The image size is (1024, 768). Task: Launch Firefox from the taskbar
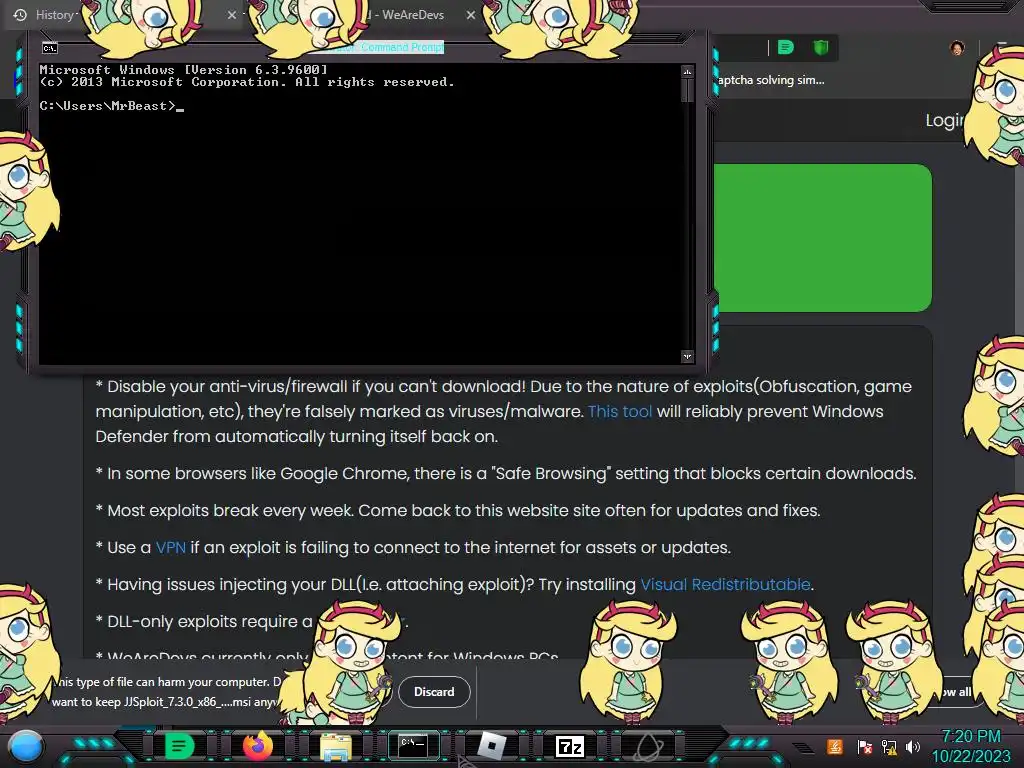point(257,746)
